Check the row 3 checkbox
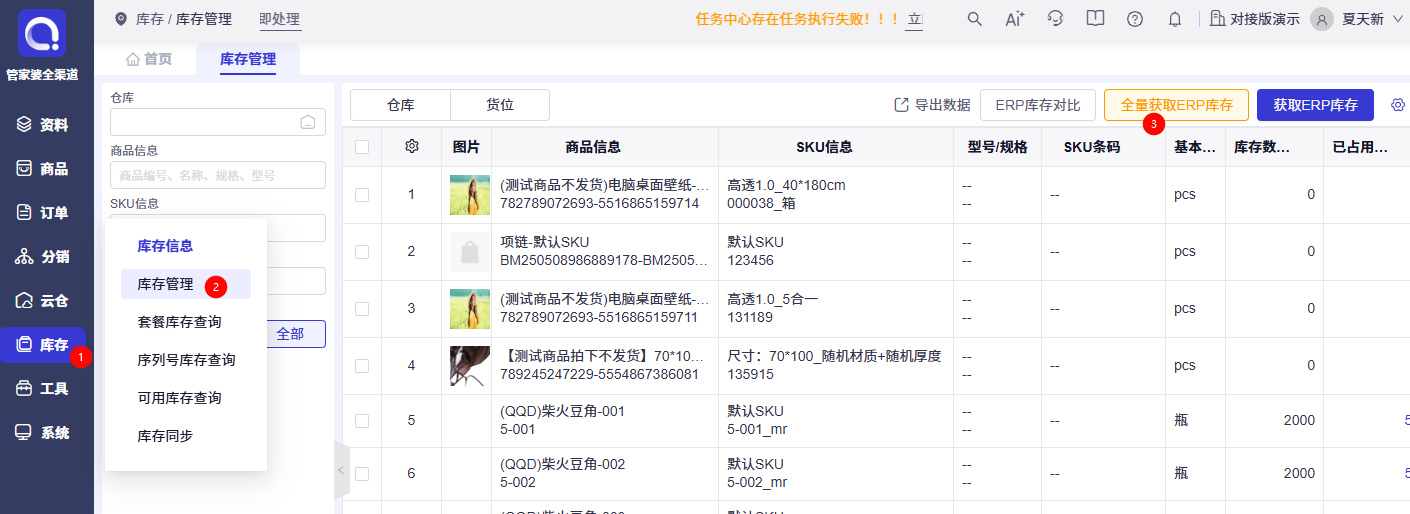The height and width of the screenshot is (514, 1410). (x=362, y=309)
